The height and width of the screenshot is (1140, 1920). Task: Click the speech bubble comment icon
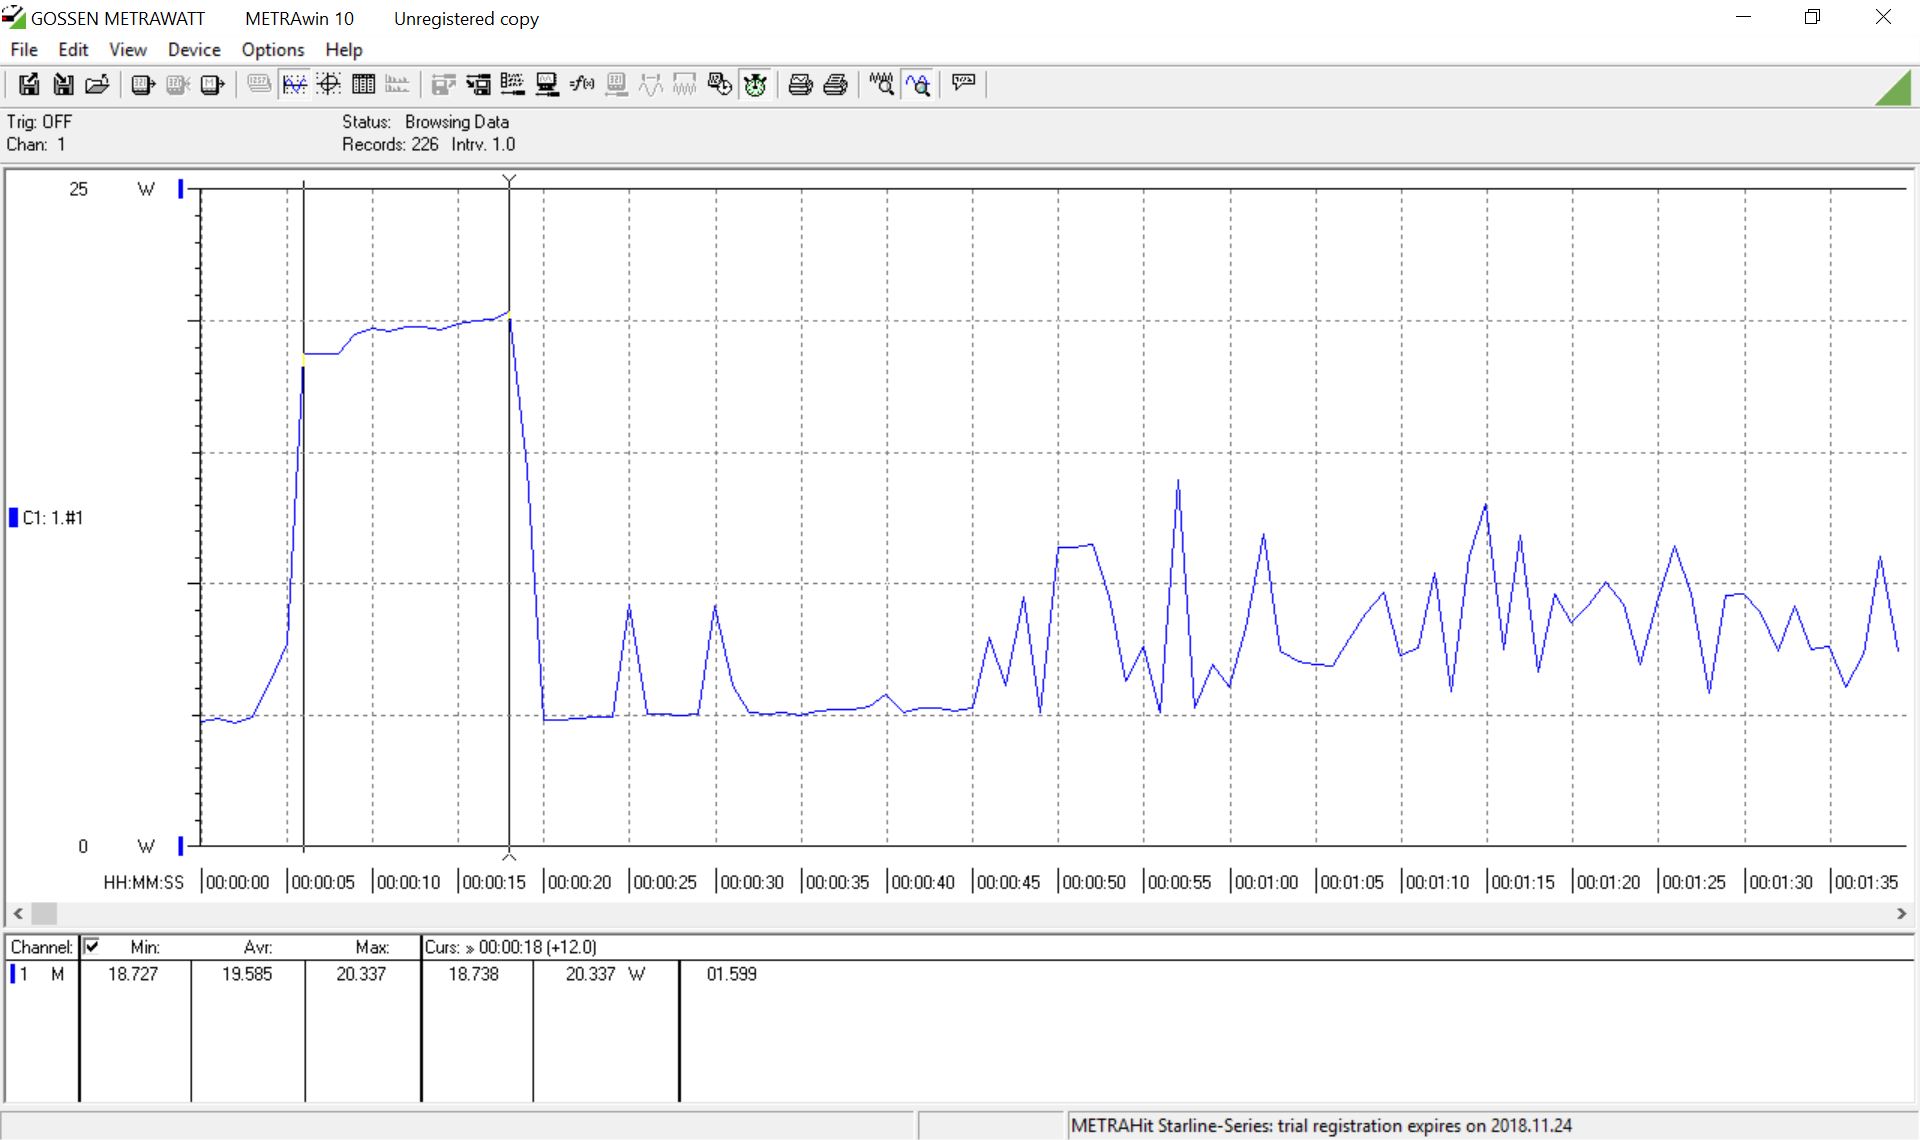(963, 83)
